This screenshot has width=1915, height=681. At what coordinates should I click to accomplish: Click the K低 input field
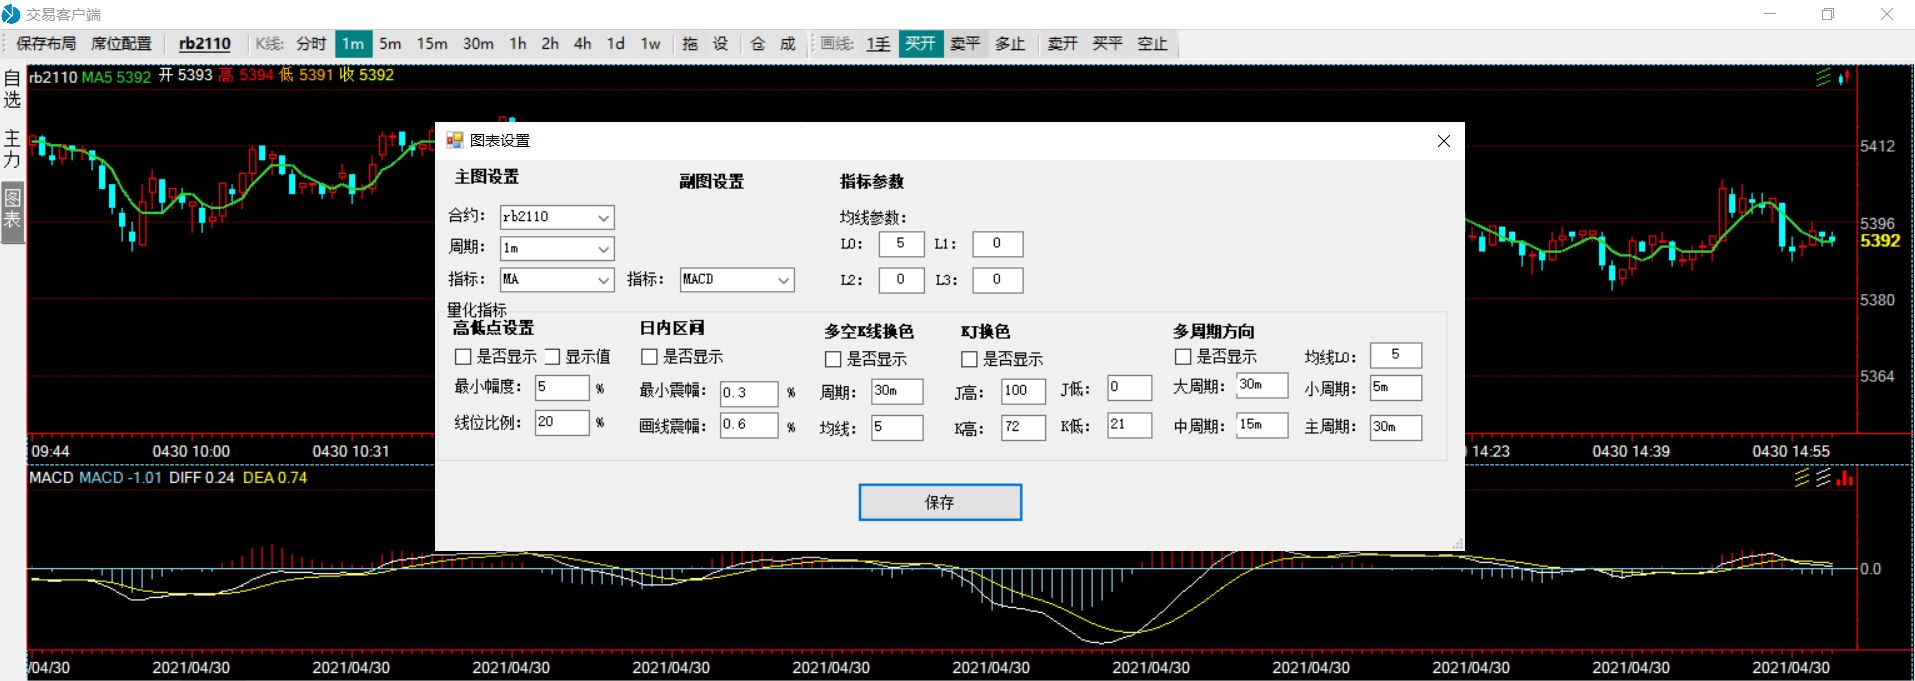(x=1130, y=425)
